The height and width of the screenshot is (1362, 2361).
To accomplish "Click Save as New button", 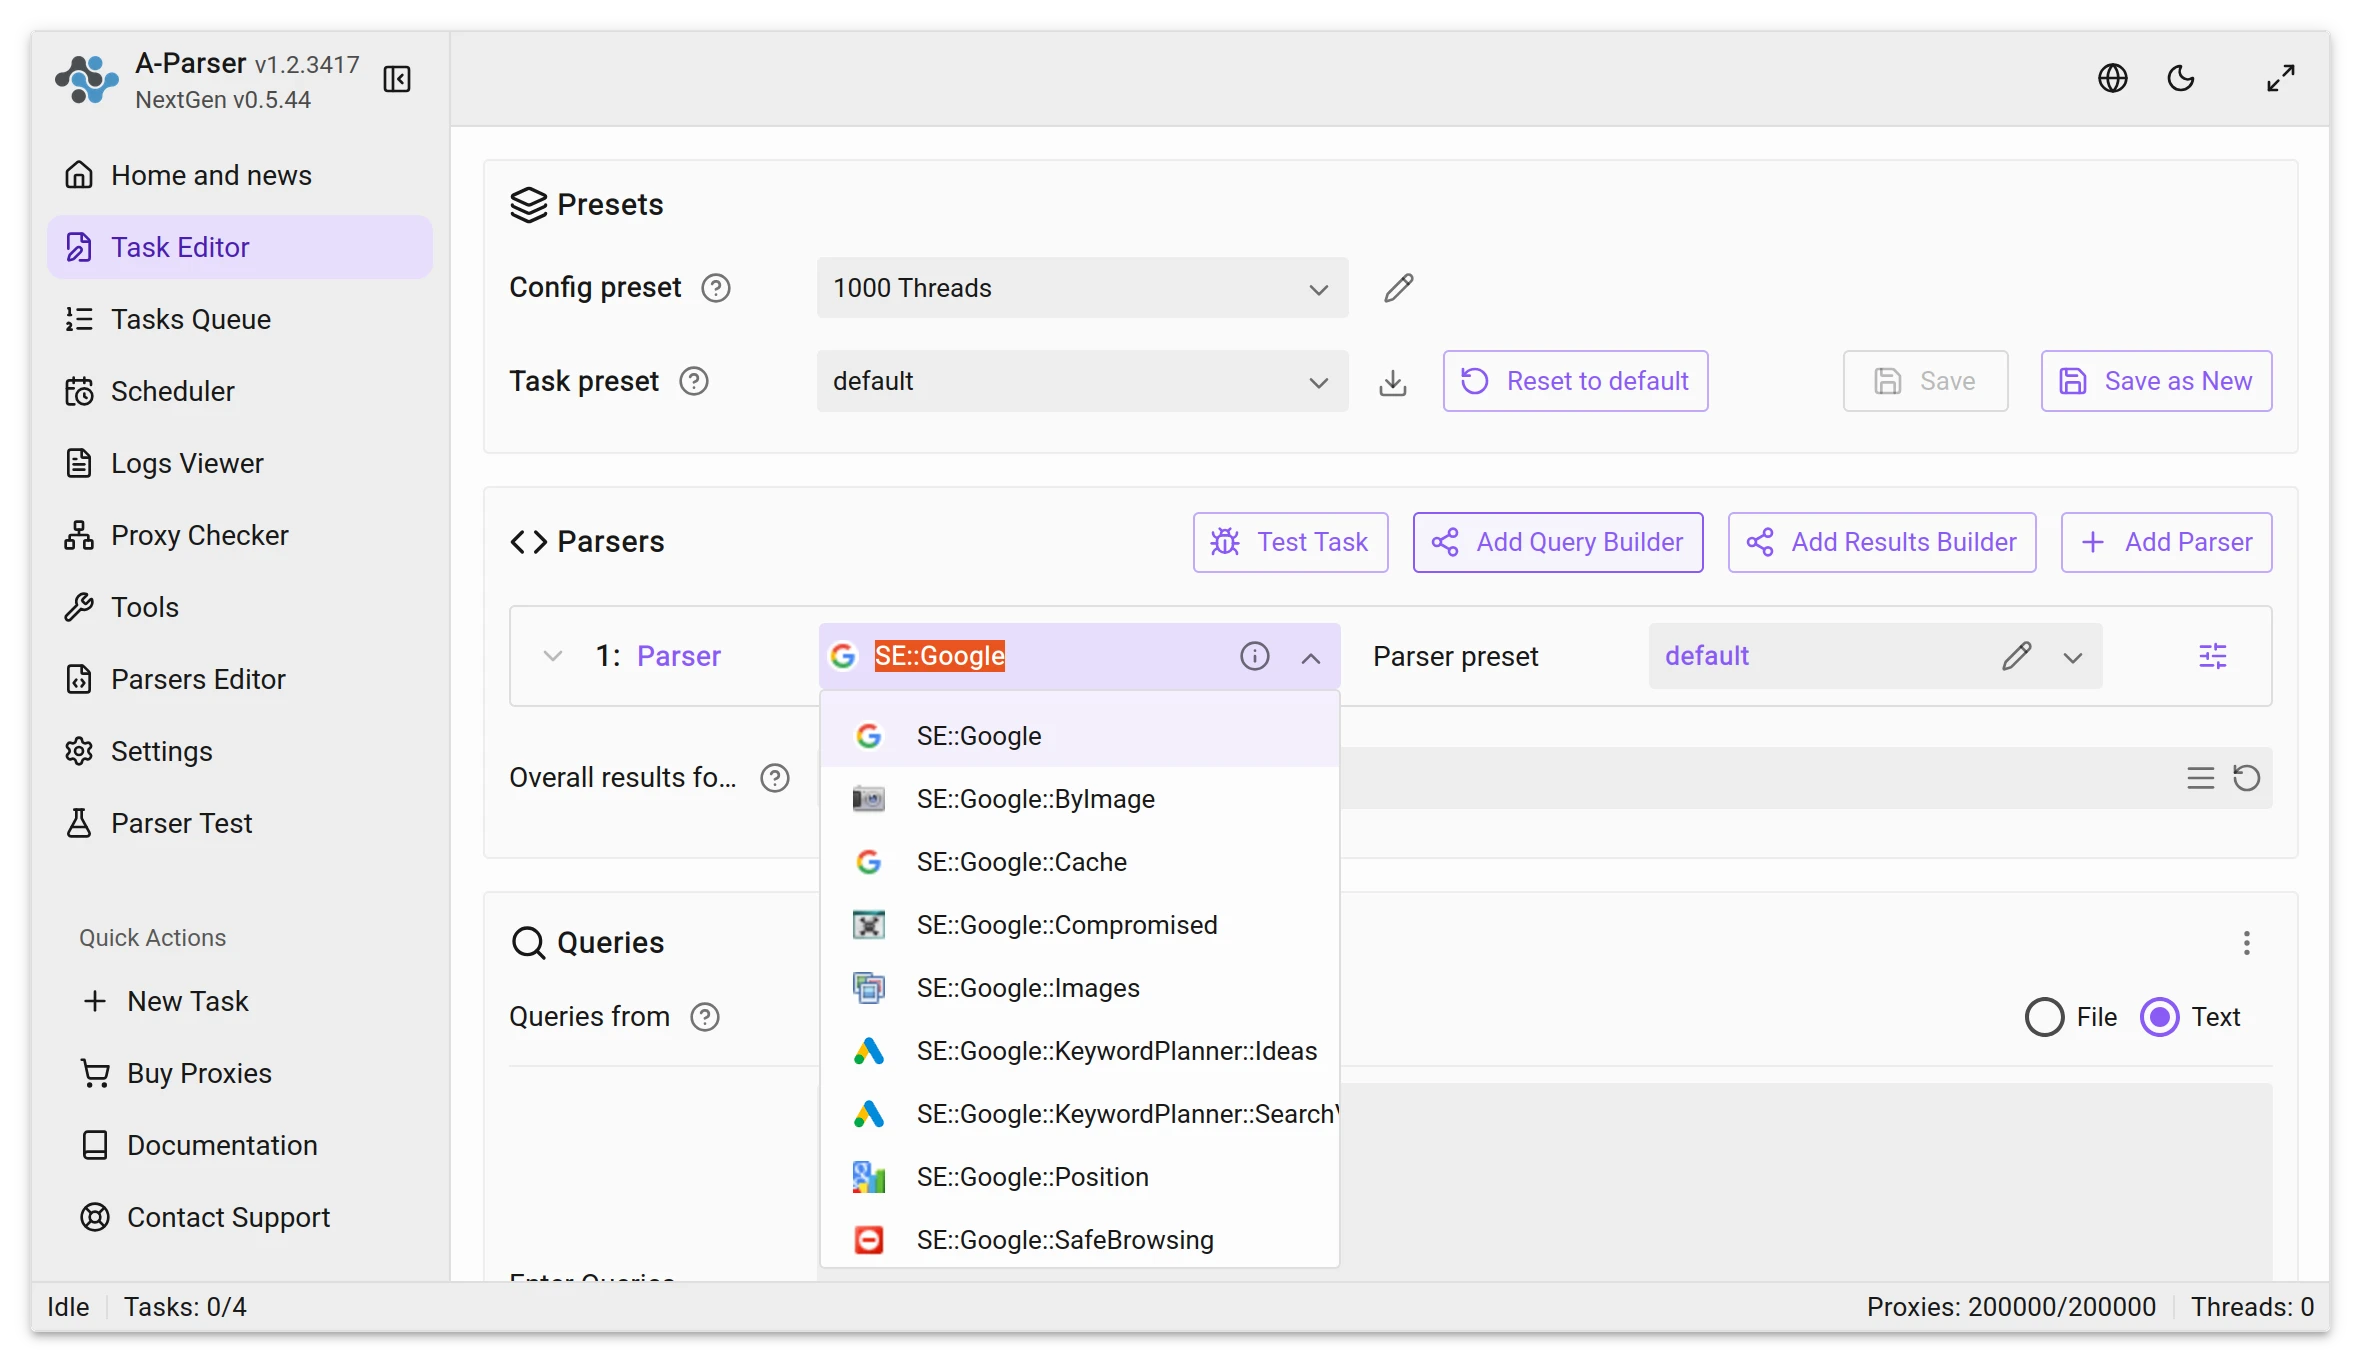I will click(2156, 381).
